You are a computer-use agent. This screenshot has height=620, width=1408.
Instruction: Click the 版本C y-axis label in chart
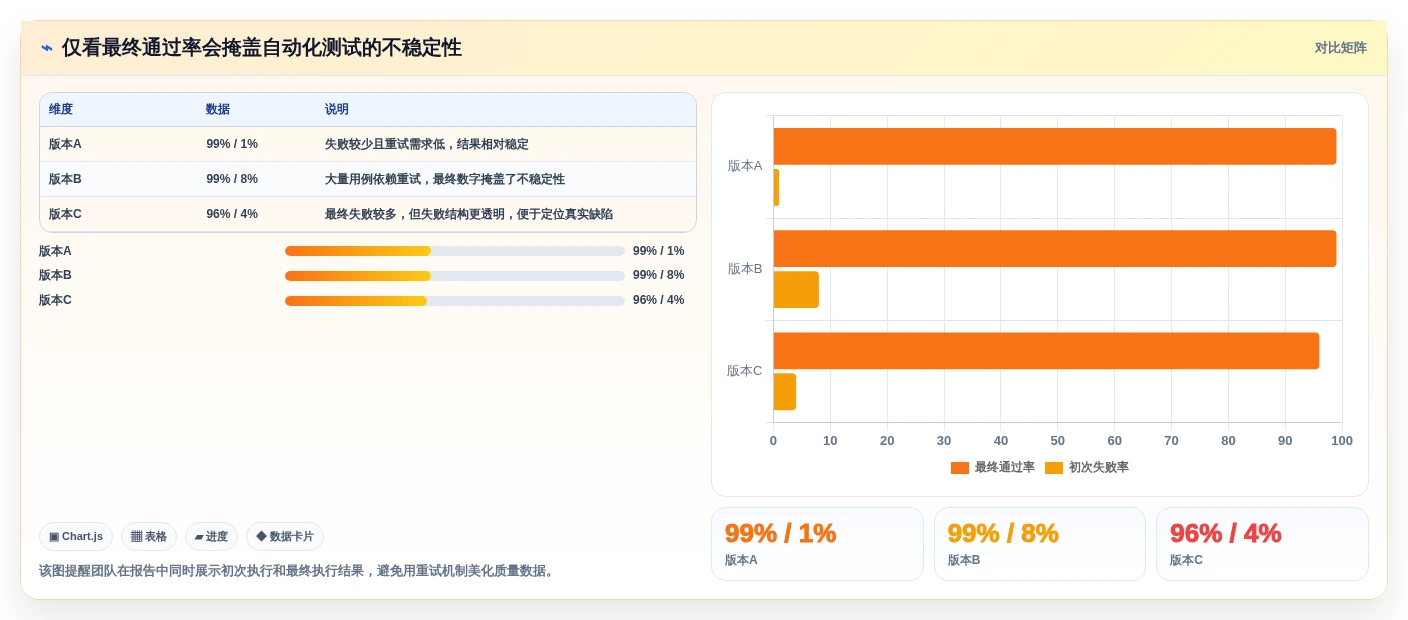click(745, 371)
